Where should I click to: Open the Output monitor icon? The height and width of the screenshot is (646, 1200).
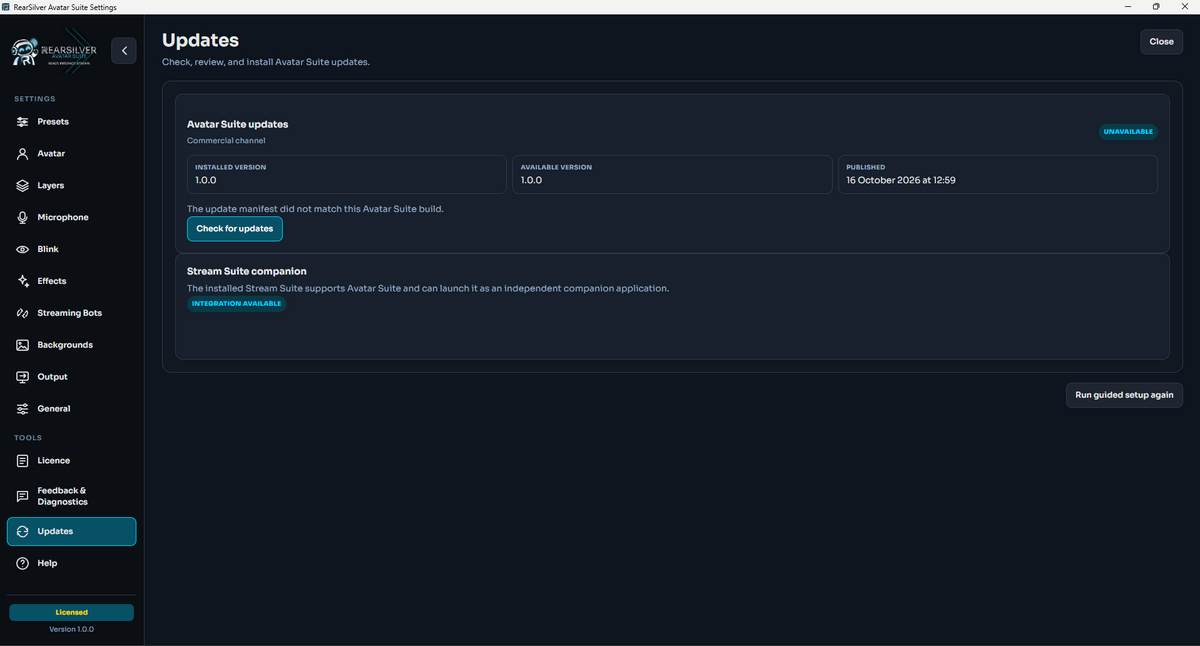(23, 377)
